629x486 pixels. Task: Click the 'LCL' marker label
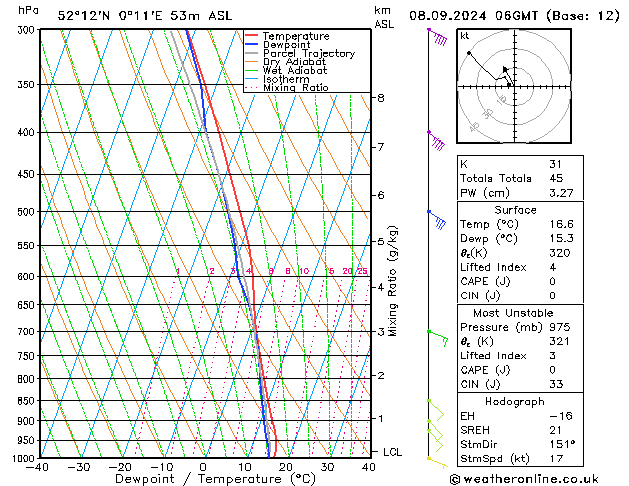[x=392, y=452]
